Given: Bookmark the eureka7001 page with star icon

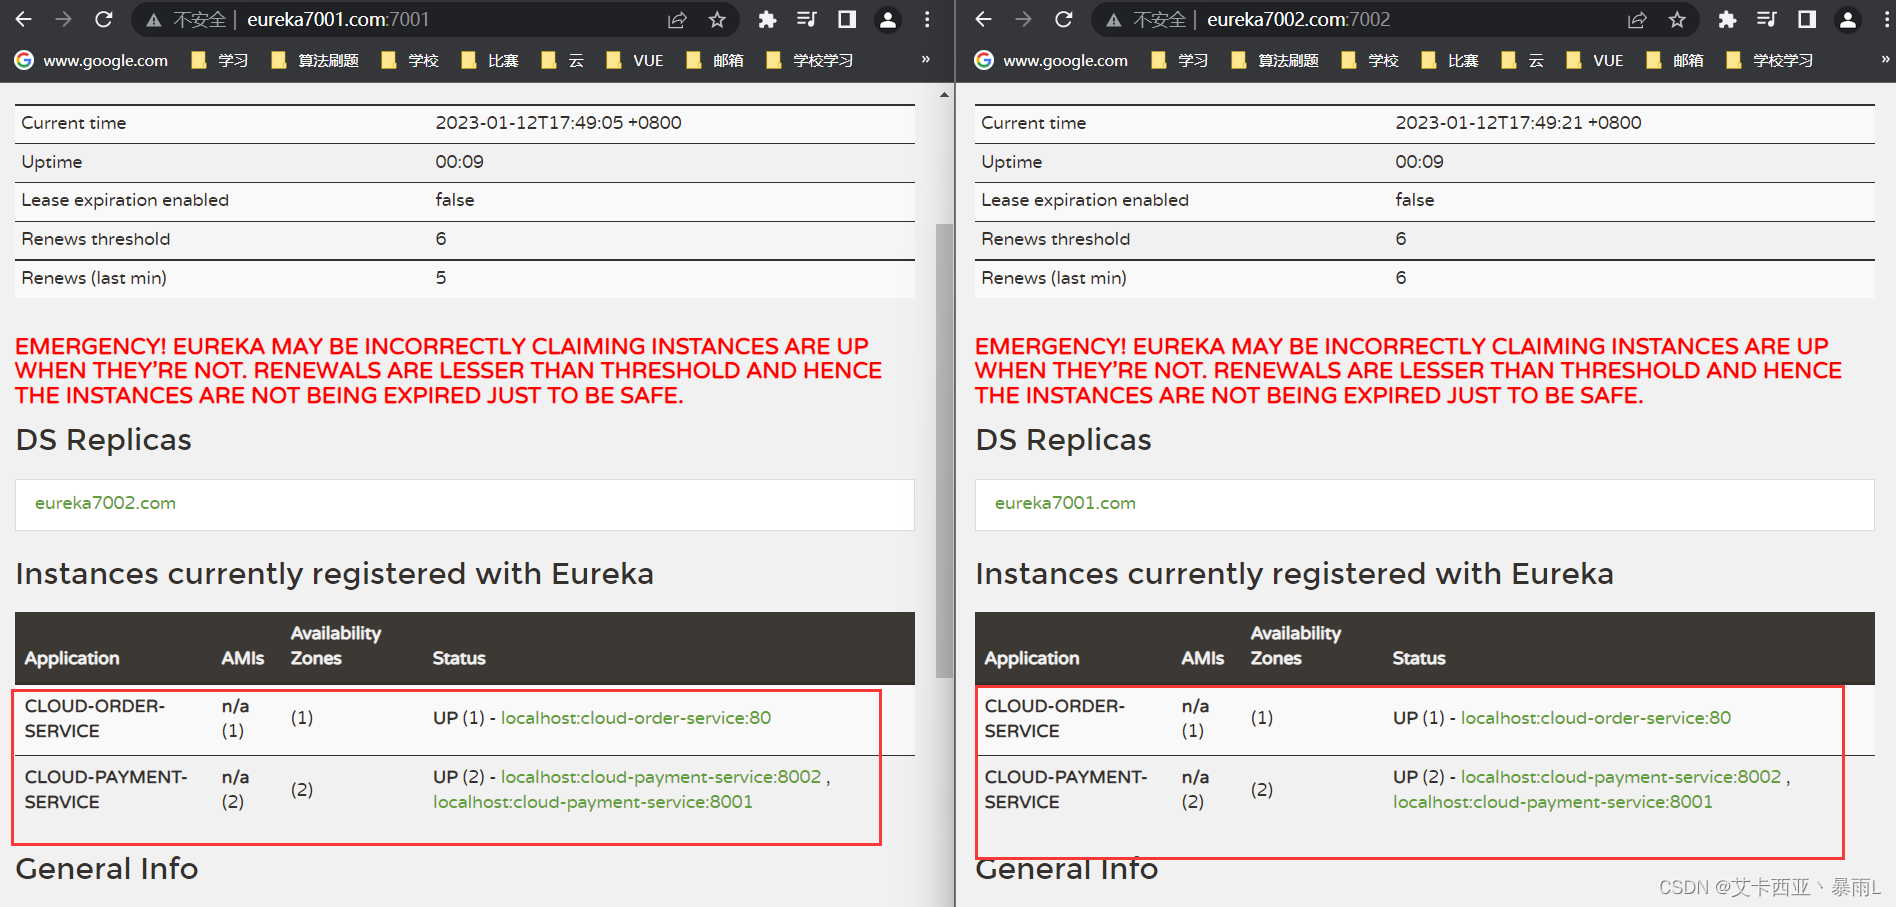Looking at the screenshot, I should pos(717,20).
